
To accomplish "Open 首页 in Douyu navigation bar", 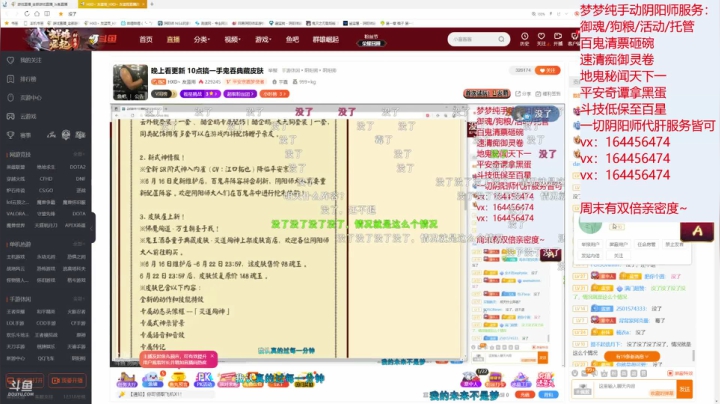I will (146, 39).
